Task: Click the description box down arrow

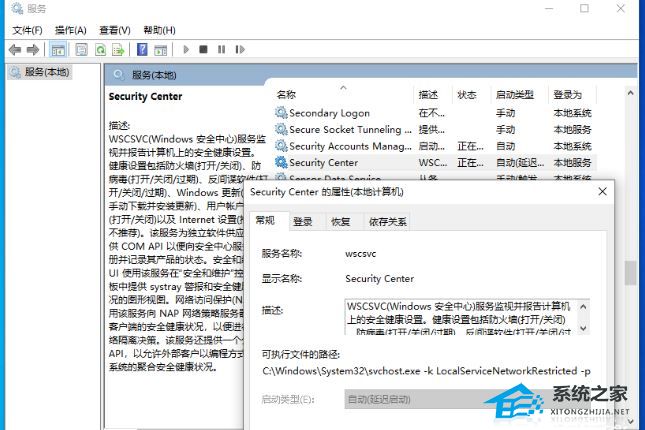Action: coord(583,328)
